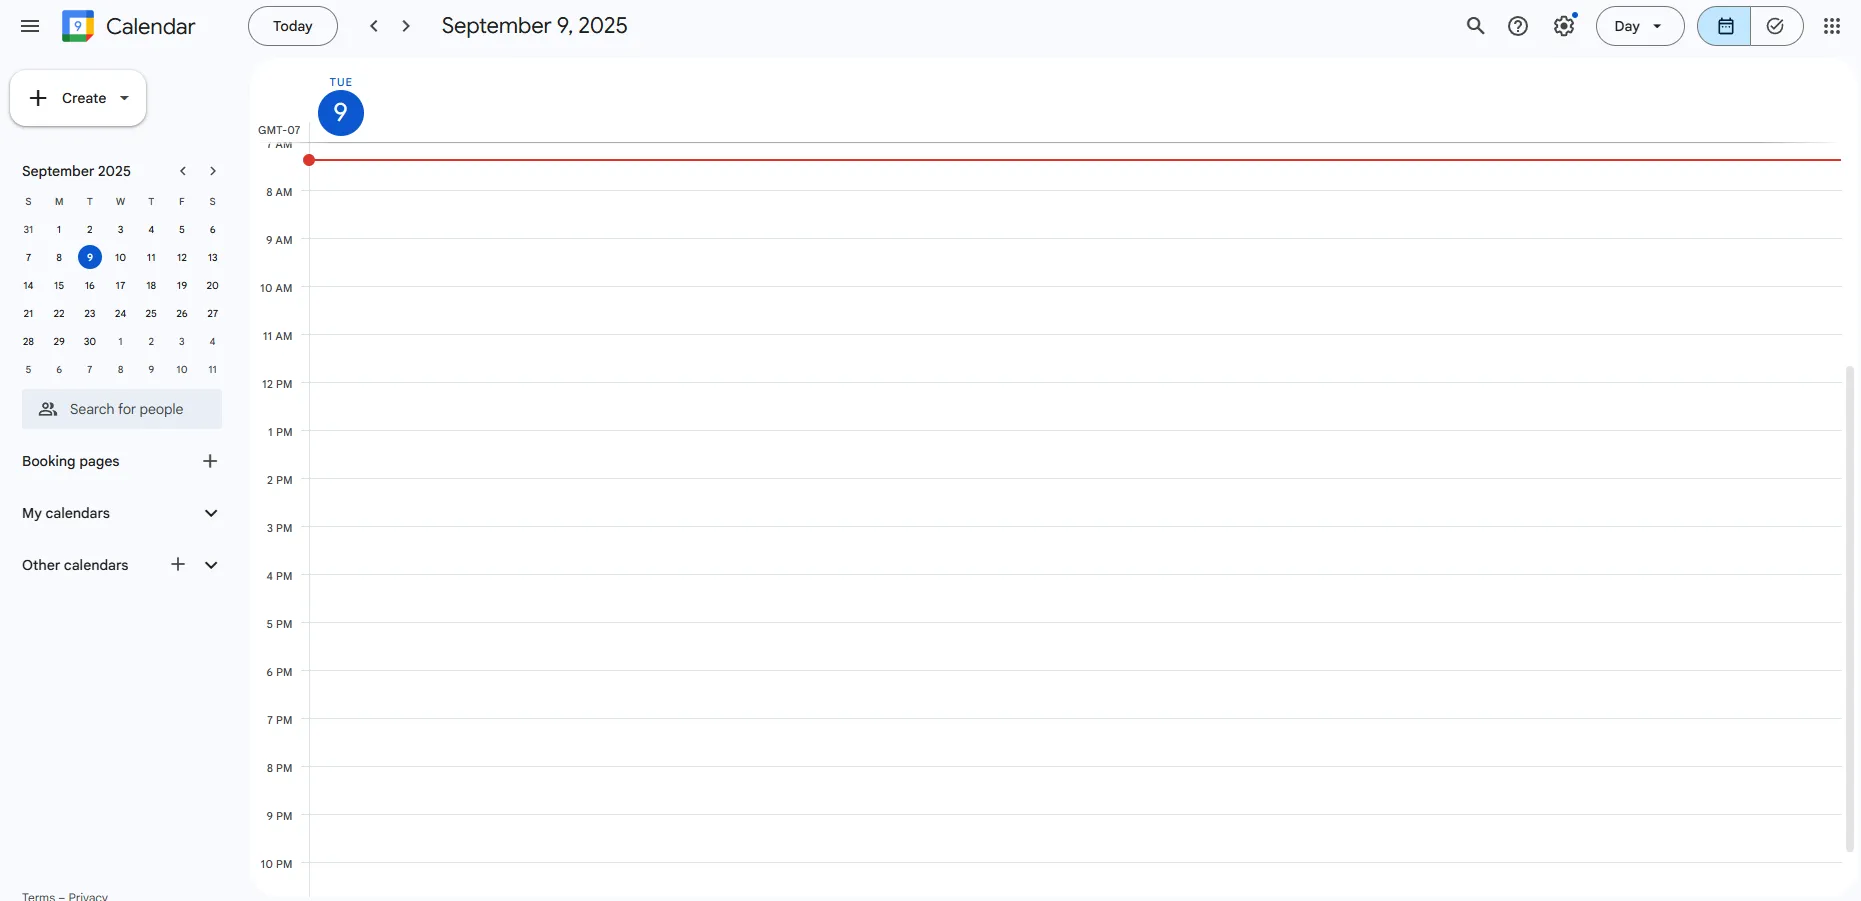1861x901 pixels.
Task: Open the main menu hamburger
Action: point(29,26)
